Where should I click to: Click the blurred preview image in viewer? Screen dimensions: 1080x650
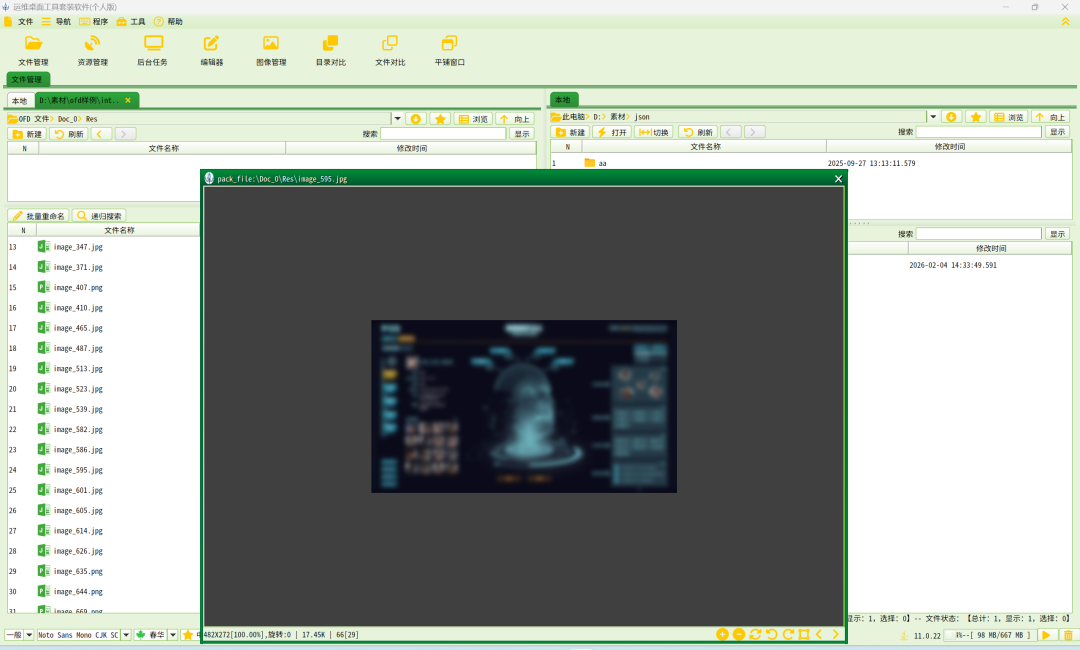(x=523, y=406)
